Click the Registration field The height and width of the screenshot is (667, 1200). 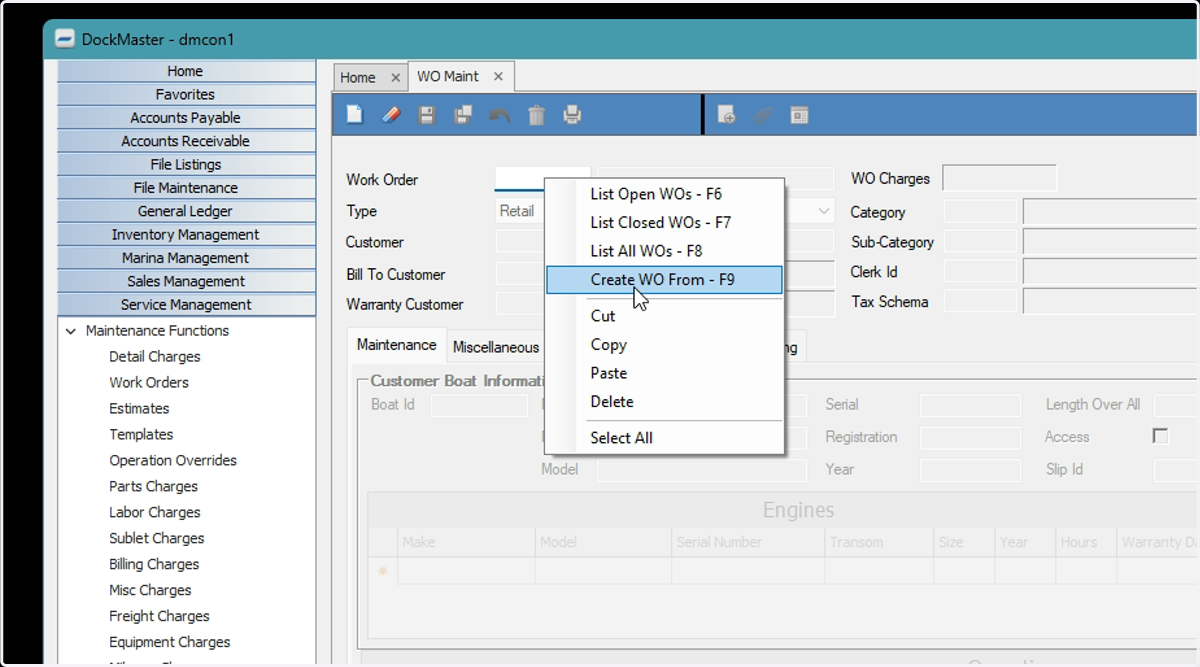(x=970, y=437)
